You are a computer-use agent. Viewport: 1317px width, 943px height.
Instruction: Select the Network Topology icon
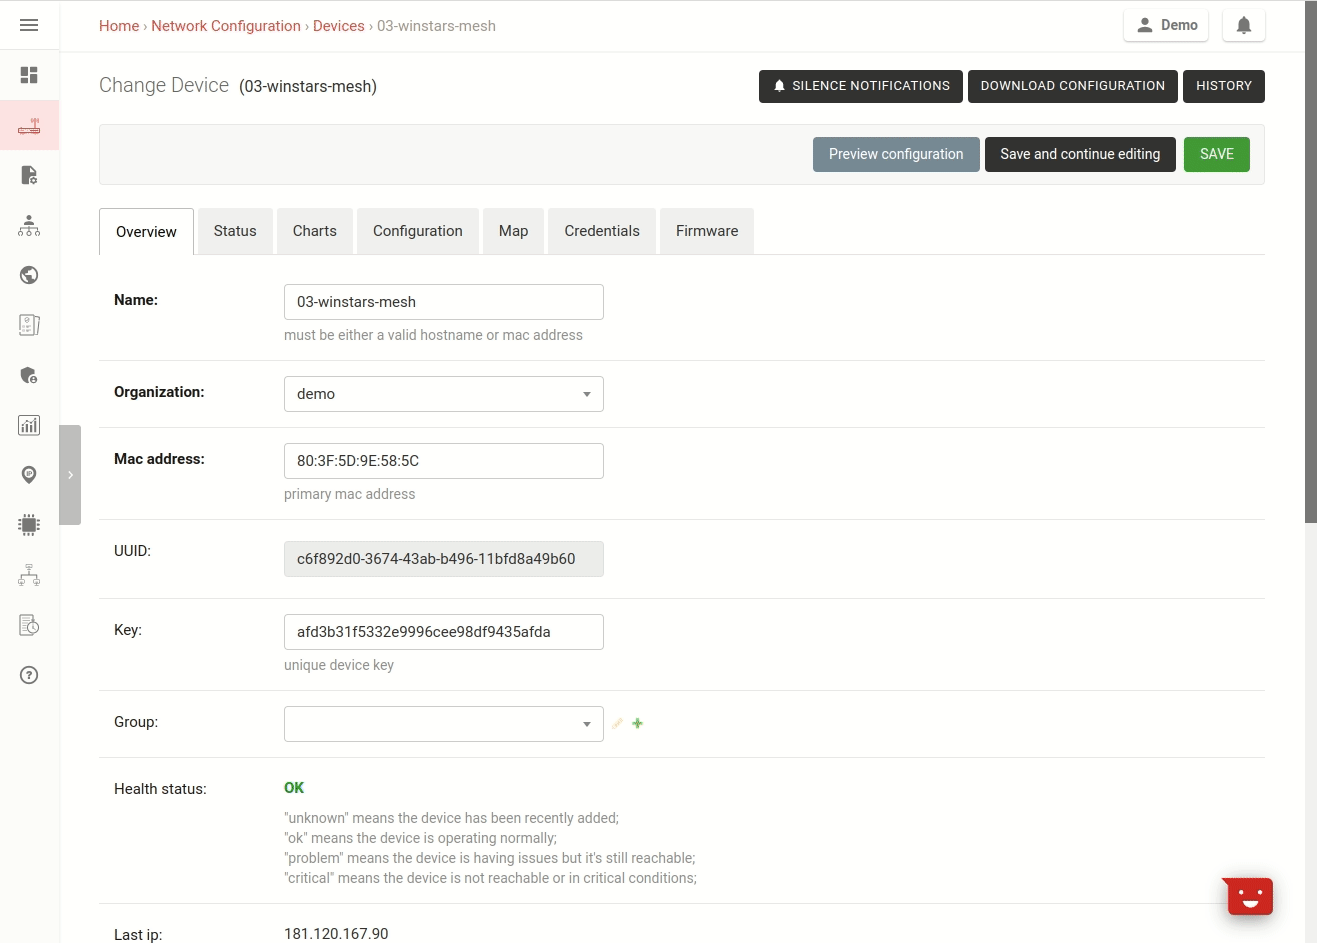point(28,575)
